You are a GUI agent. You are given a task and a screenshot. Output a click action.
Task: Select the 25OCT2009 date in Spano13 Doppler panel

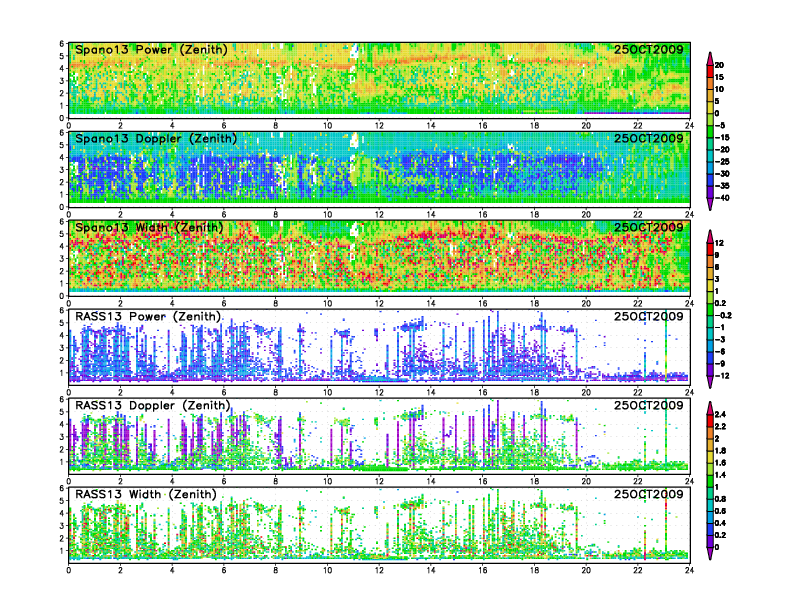[x=649, y=138]
